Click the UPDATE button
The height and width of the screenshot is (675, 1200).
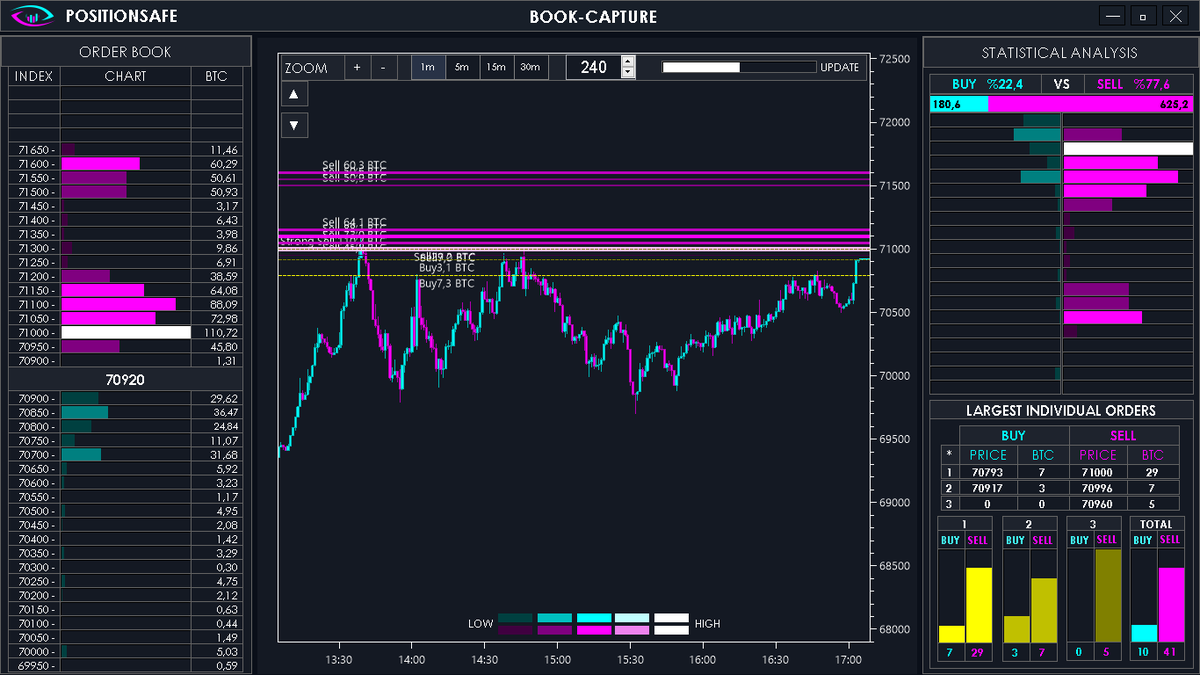839,67
